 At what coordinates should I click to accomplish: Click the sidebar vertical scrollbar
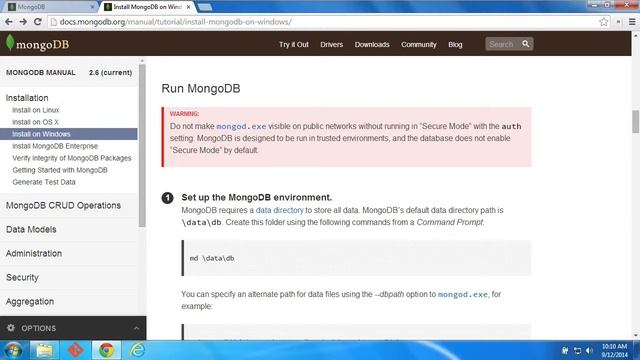click(142, 145)
